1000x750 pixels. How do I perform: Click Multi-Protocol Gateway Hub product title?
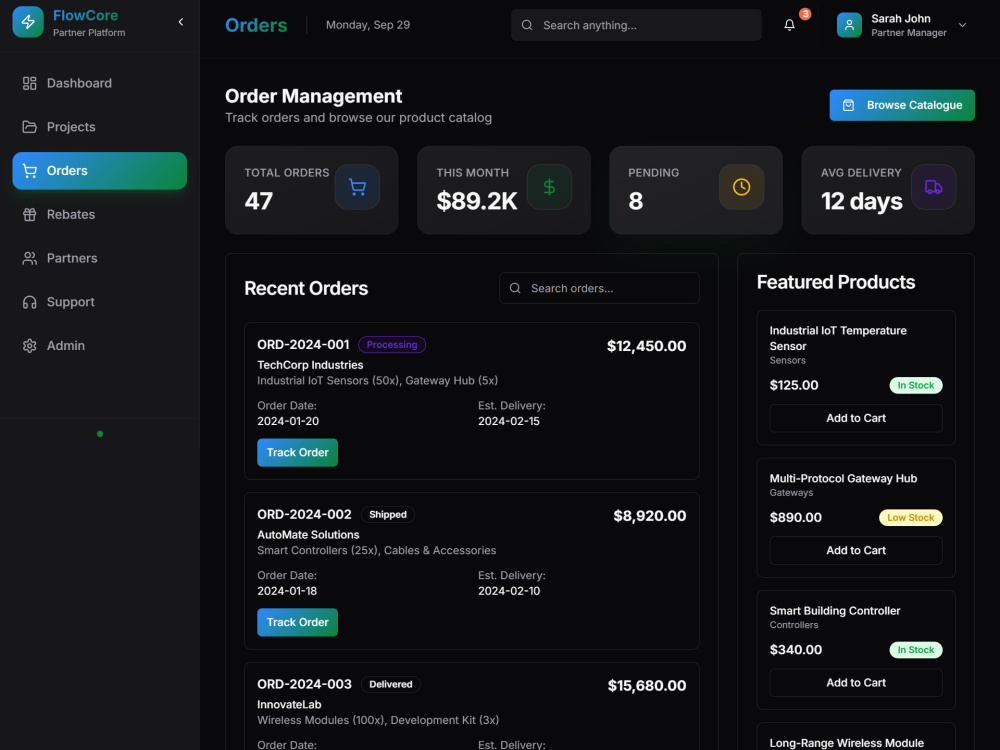pos(843,478)
